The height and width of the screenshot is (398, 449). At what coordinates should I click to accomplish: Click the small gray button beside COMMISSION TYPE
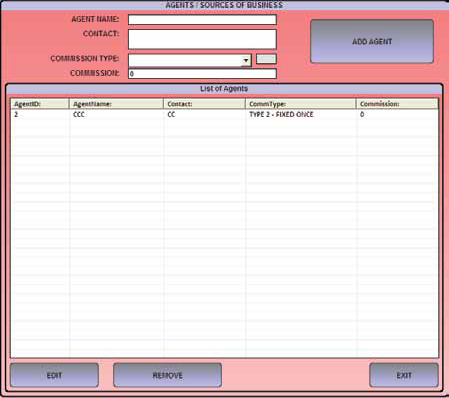[x=266, y=59]
